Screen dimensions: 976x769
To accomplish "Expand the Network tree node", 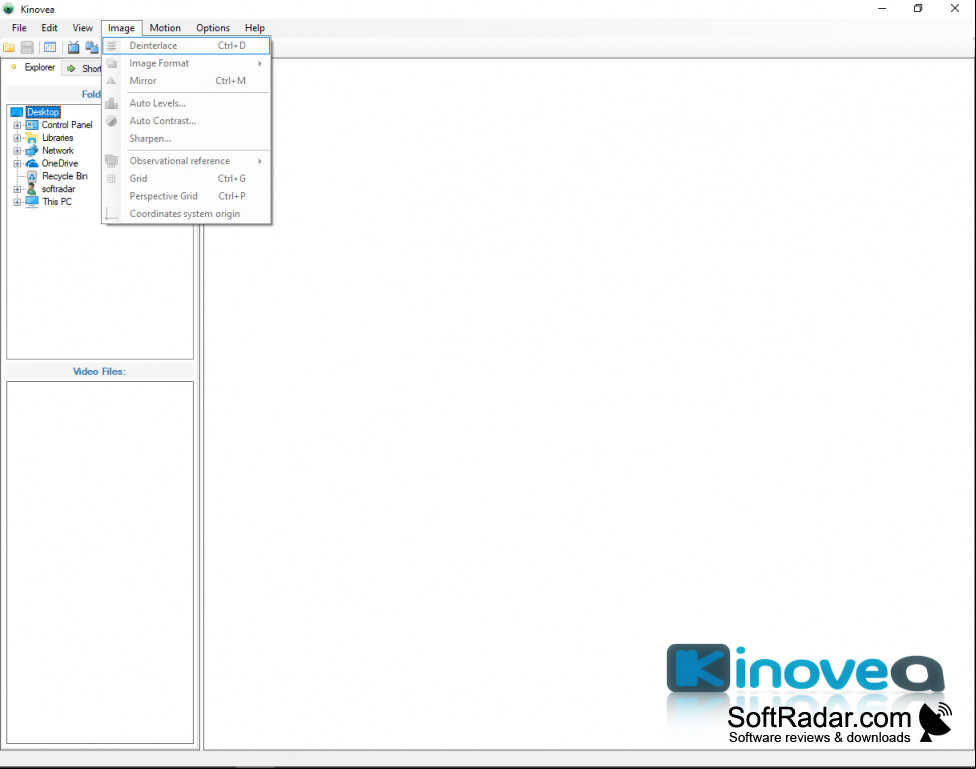I will (17, 151).
